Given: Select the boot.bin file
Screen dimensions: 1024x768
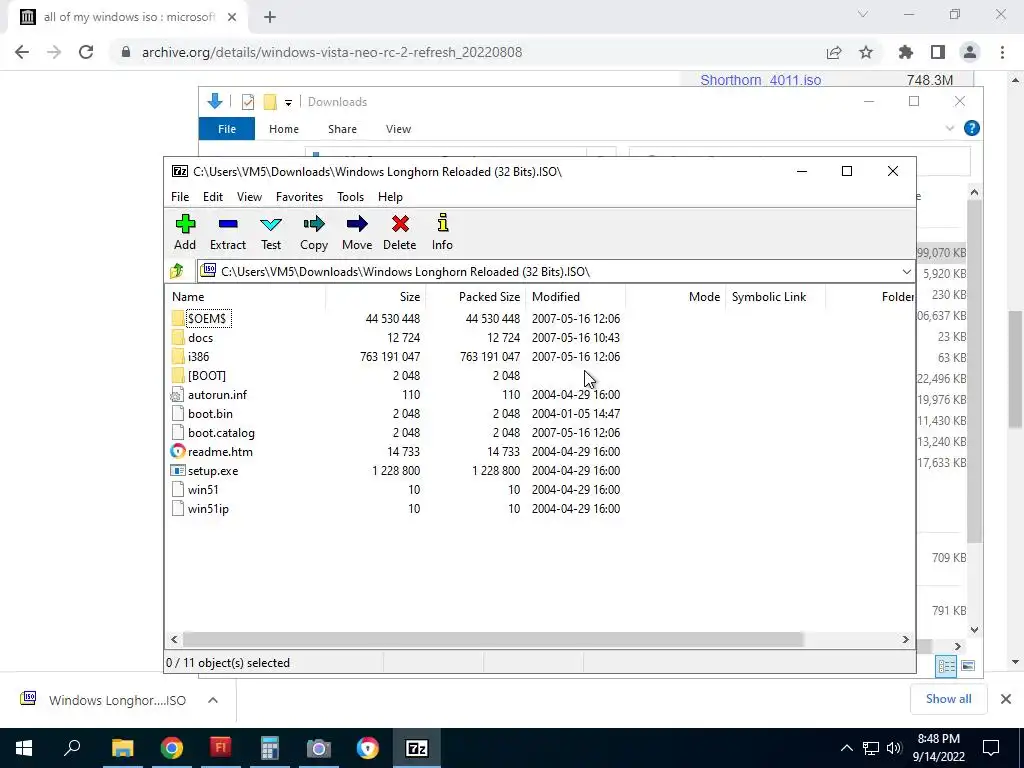Looking at the screenshot, I should click(x=210, y=413).
